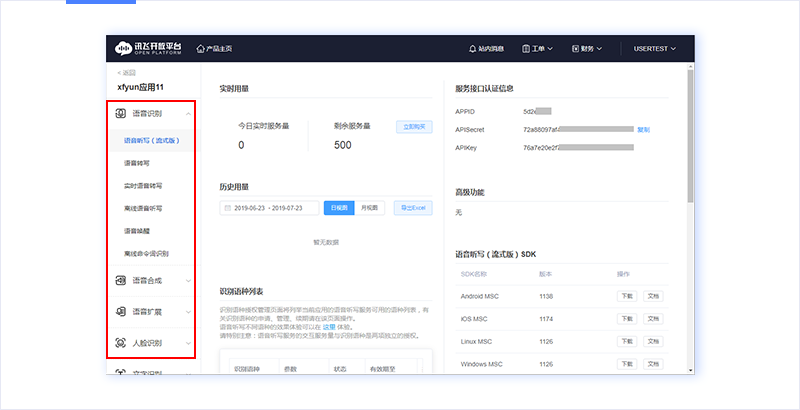The height and width of the screenshot is (410, 800).
Task: Click the 500 remaining service value
Action: point(343,145)
